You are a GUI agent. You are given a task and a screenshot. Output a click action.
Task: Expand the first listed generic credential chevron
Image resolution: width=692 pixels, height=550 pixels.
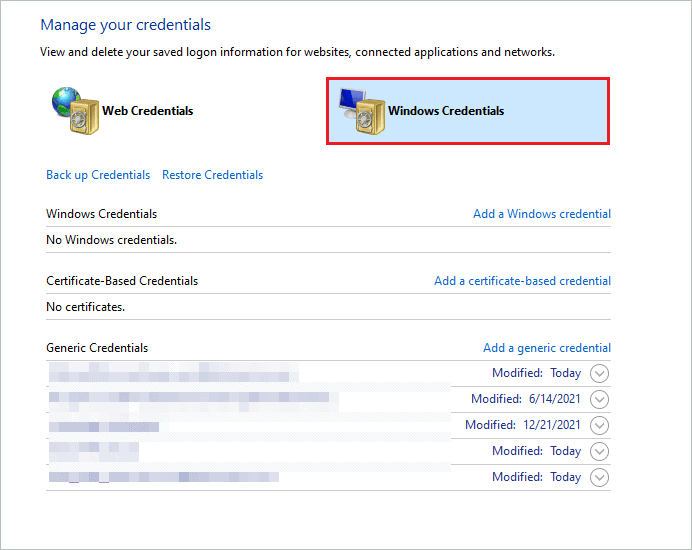(x=599, y=373)
